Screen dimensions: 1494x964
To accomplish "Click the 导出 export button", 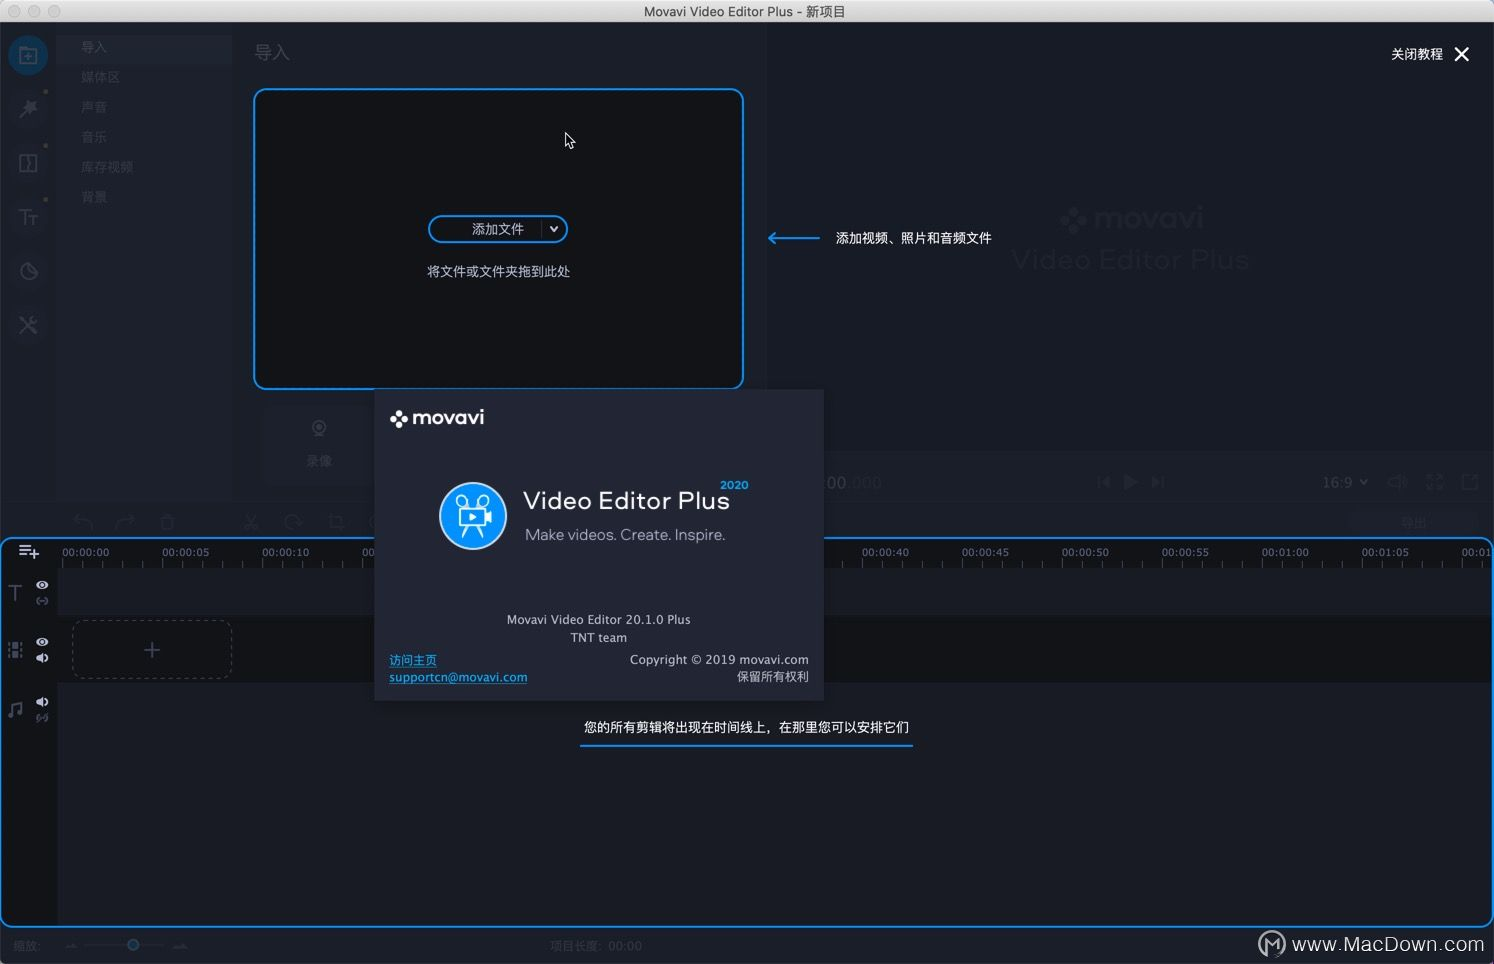I will [x=1414, y=522].
